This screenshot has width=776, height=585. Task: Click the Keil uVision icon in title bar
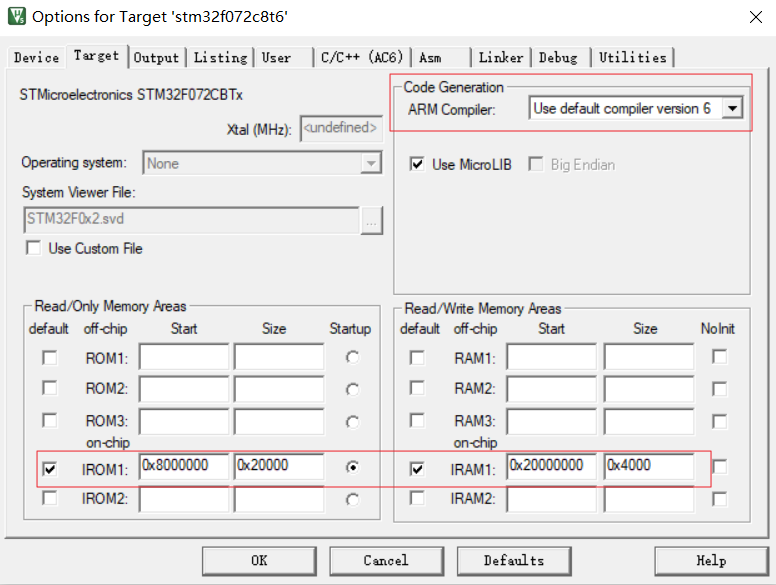tap(17, 16)
